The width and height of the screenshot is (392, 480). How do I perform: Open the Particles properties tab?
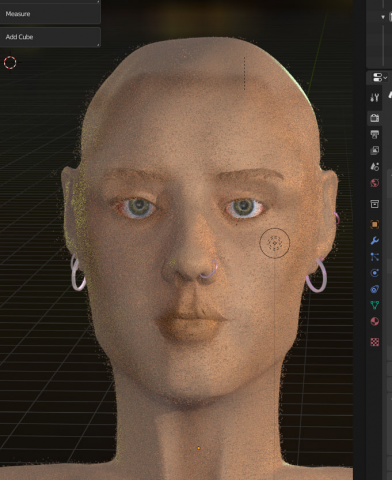pos(375,257)
